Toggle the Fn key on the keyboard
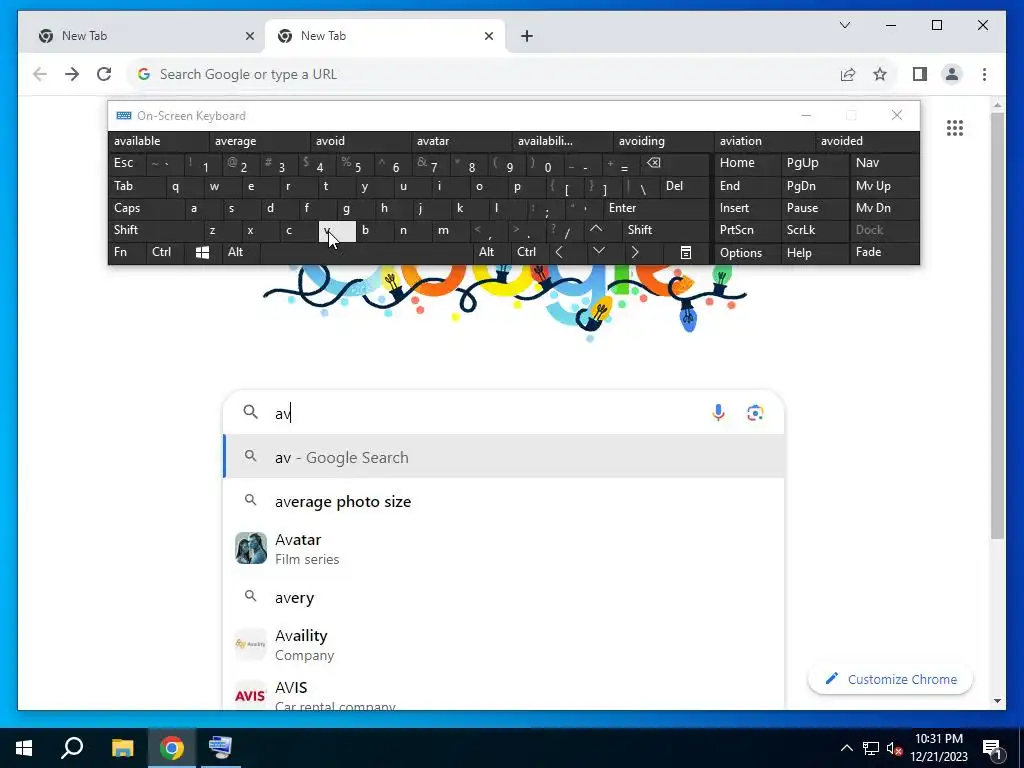 (x=127, y=253)
